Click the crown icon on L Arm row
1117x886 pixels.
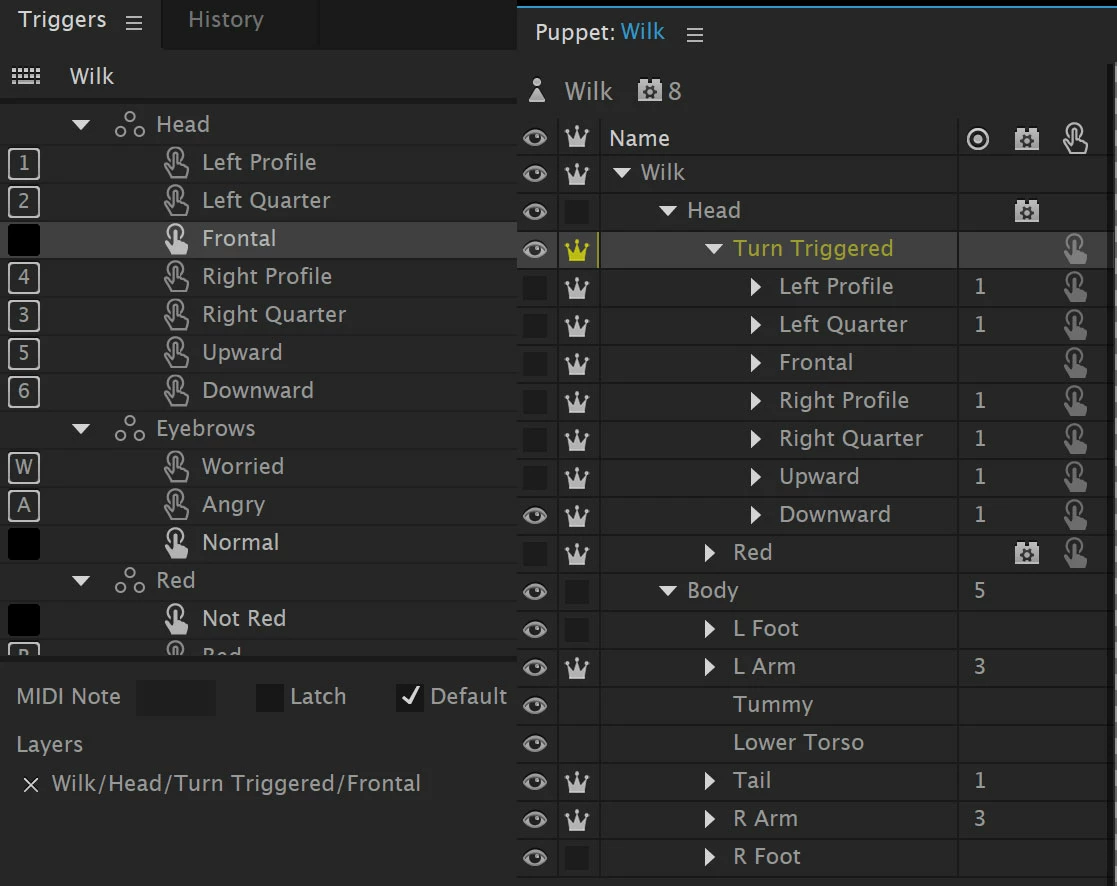(x=577, y=667)
